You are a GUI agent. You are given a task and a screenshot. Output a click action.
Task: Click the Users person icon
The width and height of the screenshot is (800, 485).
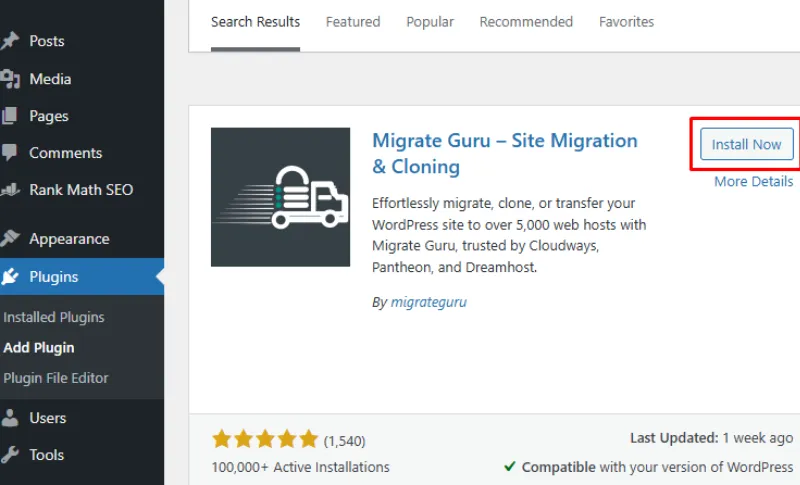pyautogui.click(x=10, y=418)
